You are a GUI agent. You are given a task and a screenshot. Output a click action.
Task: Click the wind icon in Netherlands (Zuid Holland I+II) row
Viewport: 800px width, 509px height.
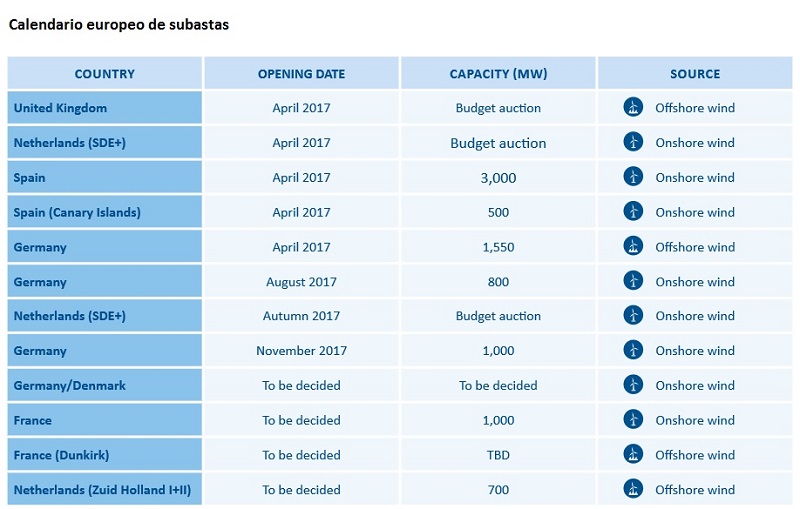632,489
